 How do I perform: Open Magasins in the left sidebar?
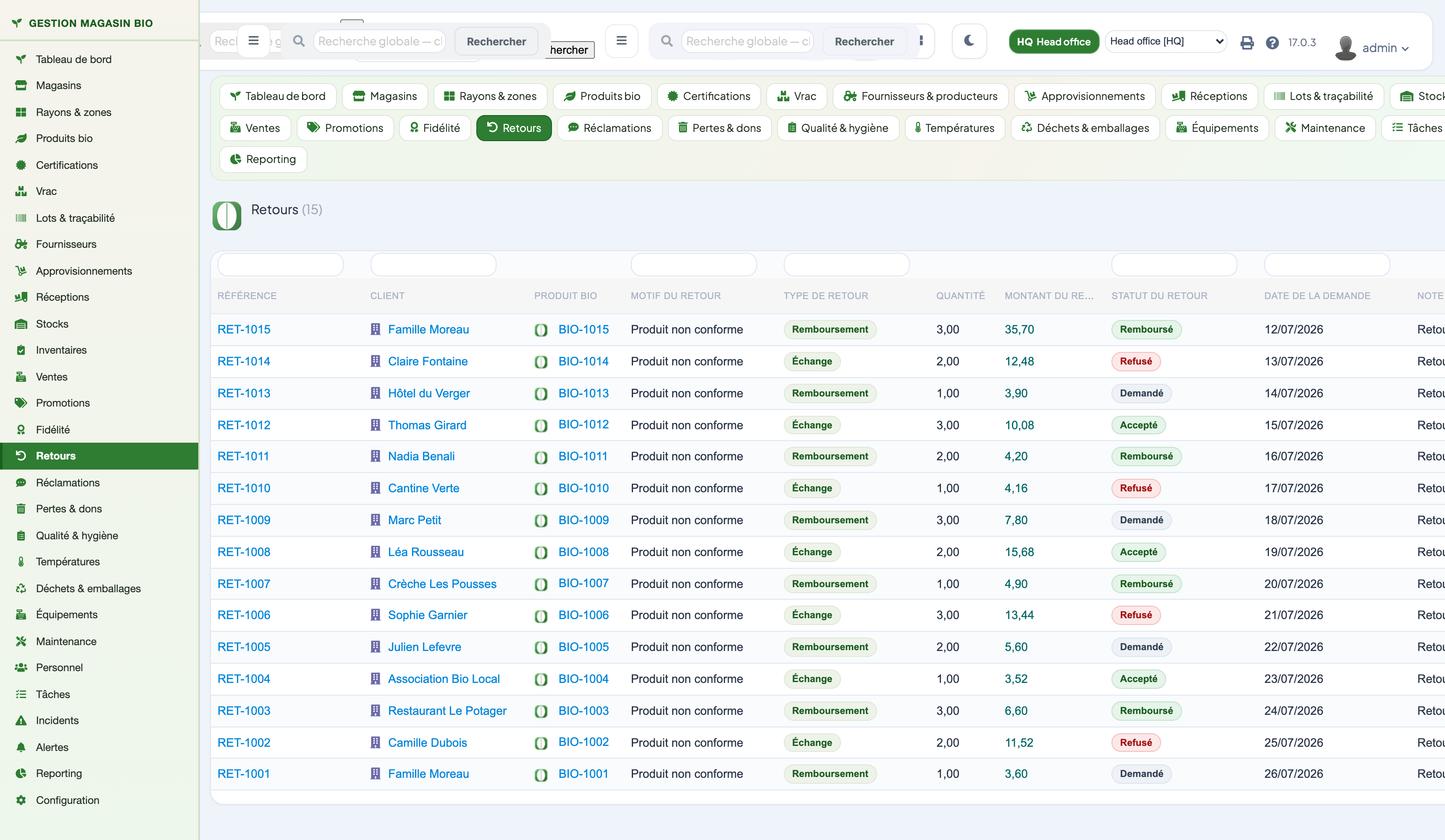tap(99, 86)
